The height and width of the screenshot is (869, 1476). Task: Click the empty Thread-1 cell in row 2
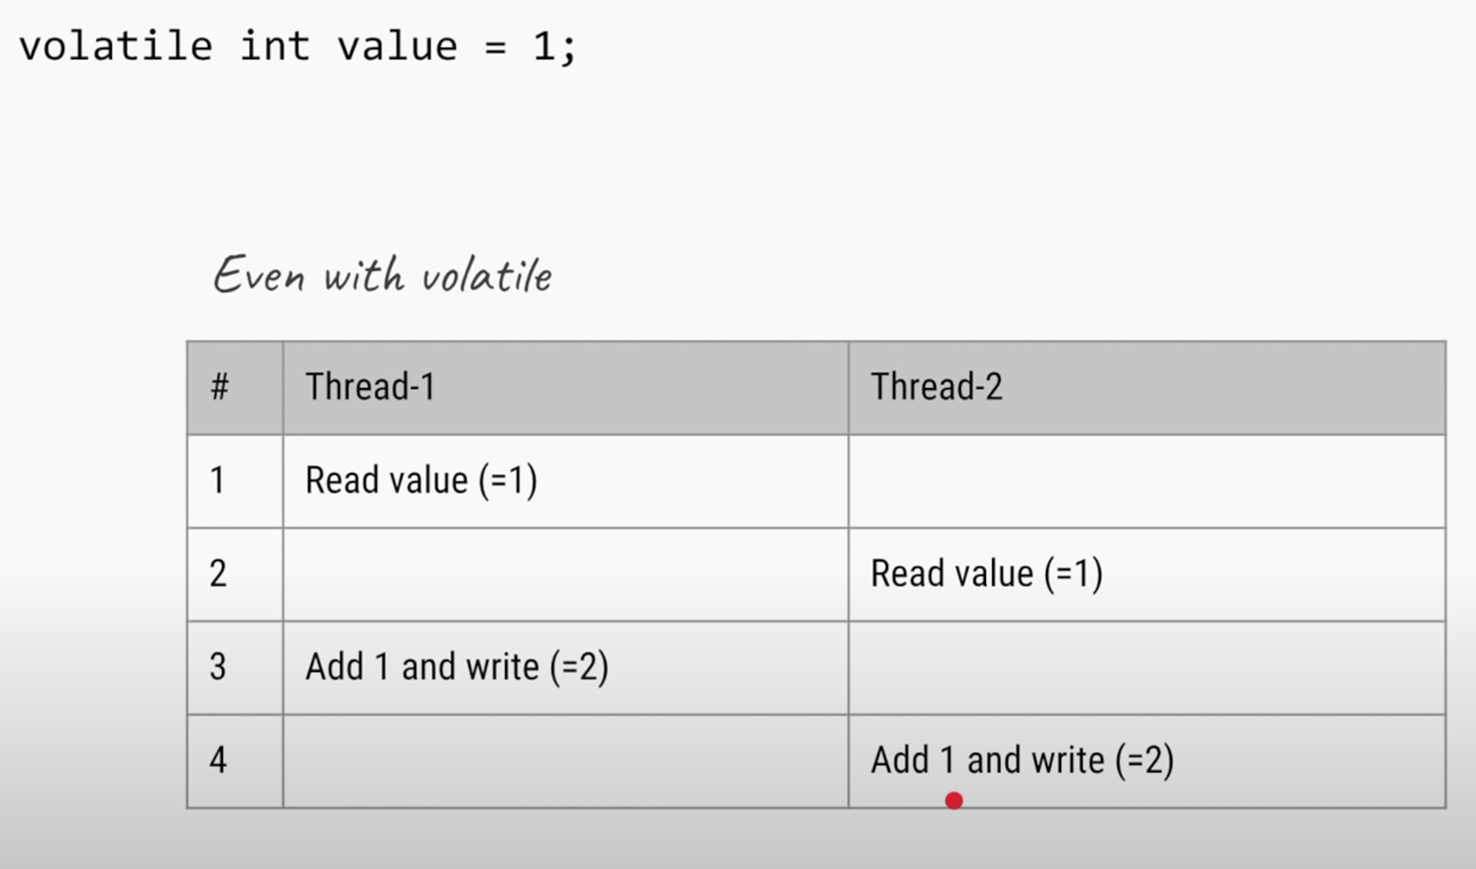coord(566,574)
